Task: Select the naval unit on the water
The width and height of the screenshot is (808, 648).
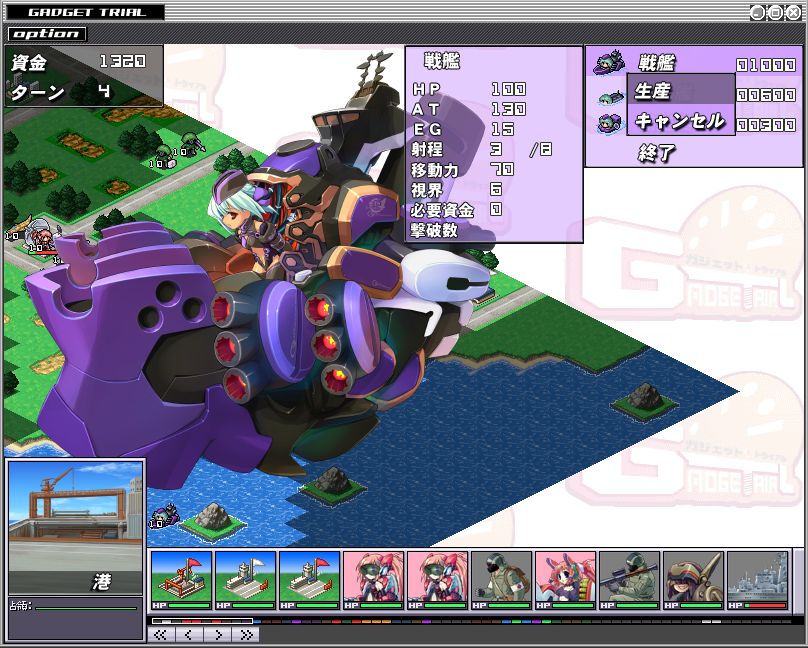Action: pos(165,515)
